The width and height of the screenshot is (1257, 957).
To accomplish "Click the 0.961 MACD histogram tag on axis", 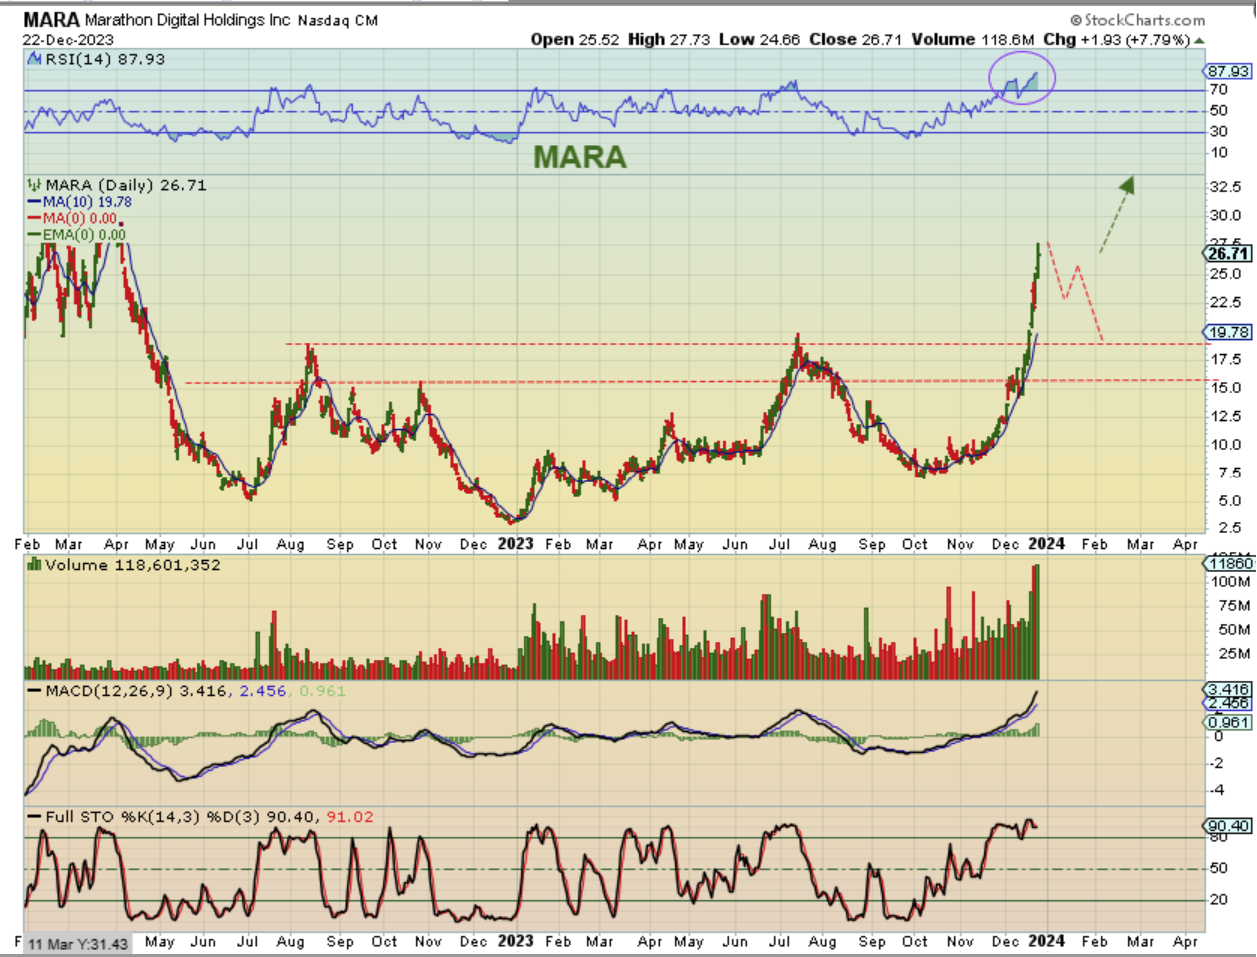I will [1229, 723].
